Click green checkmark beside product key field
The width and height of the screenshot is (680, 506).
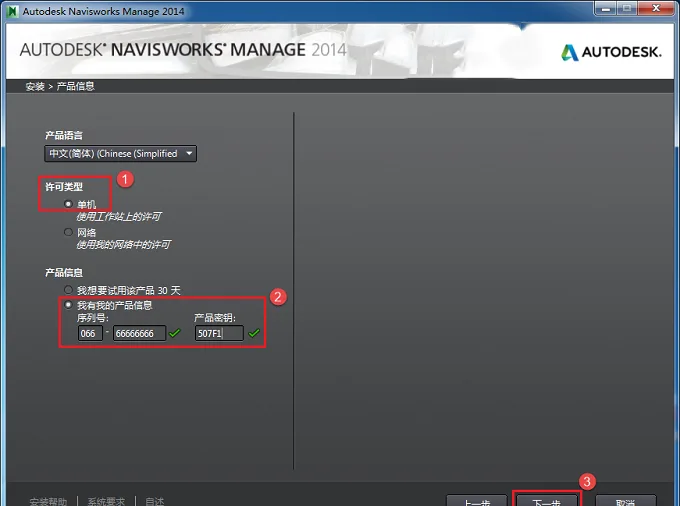(254, 333)
